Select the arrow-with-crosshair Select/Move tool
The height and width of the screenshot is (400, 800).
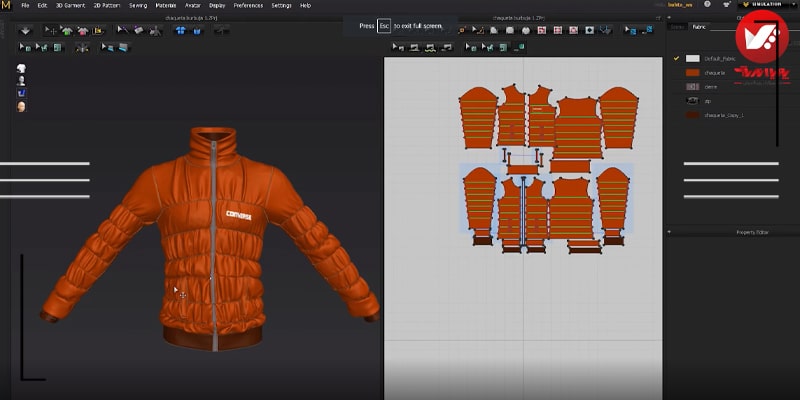point(51,31)
